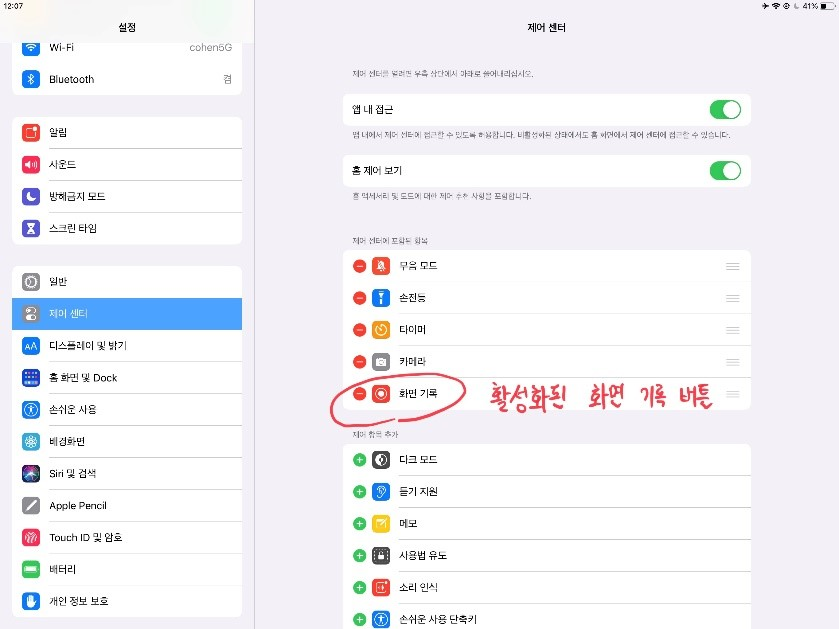Click the 배경화면 flower icon

pos(31,441)
